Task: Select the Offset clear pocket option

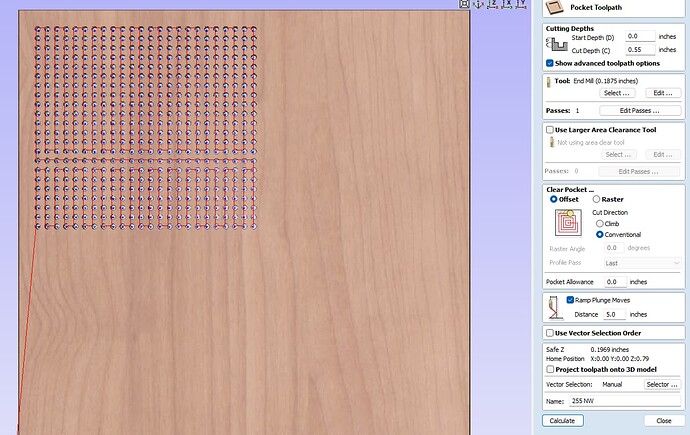Action: (554, 199)
